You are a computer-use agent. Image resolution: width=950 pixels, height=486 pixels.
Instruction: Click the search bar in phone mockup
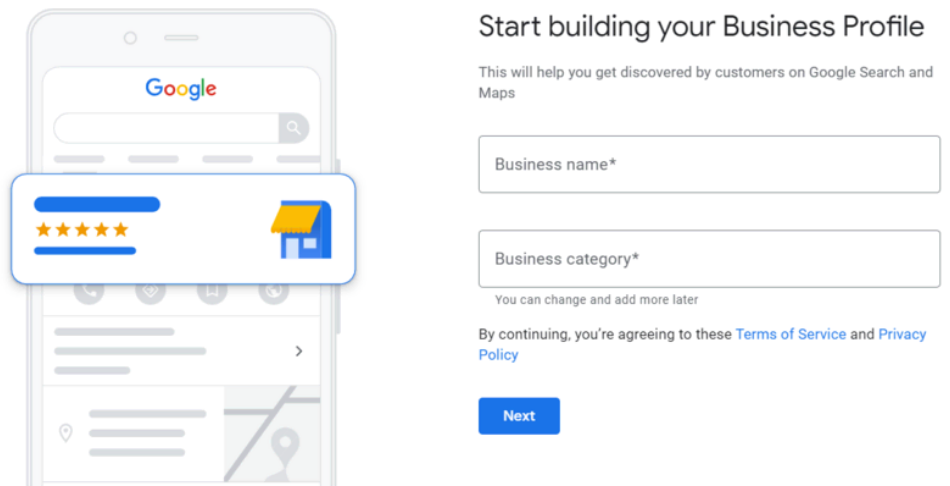tap(181, 128)
